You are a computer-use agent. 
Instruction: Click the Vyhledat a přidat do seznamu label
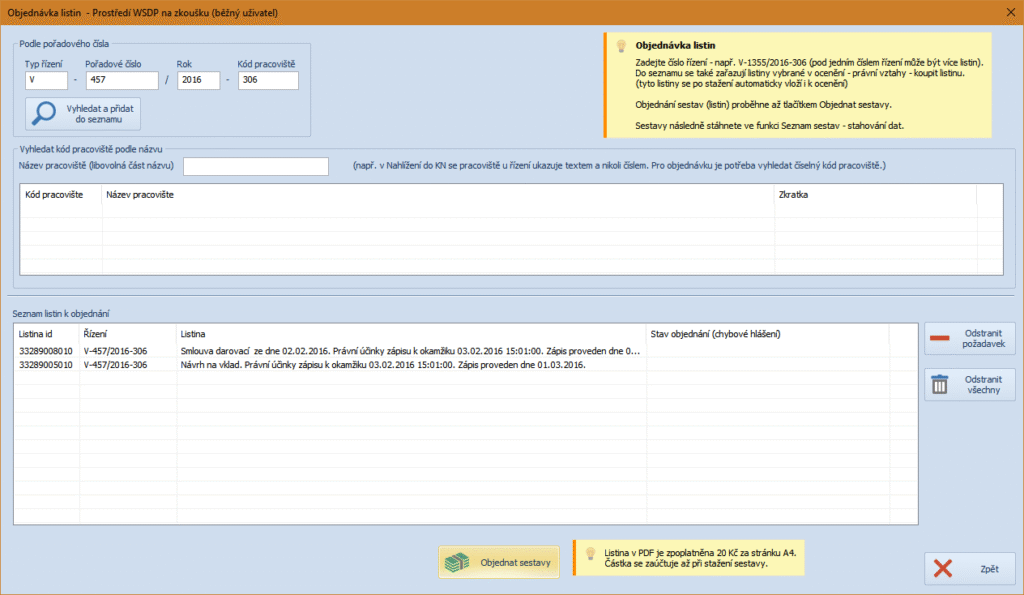point(100,114)
